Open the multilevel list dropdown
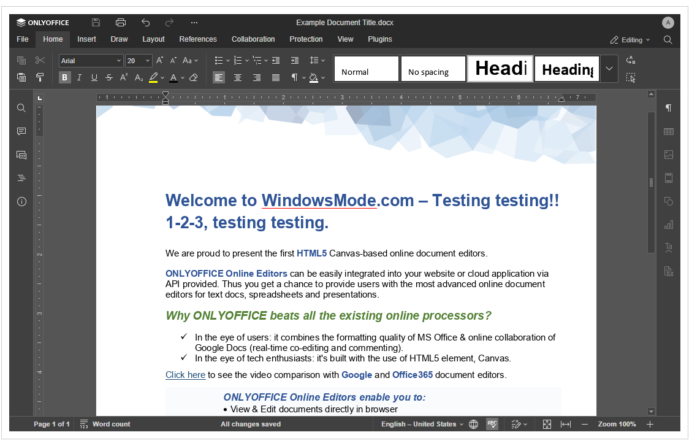 tap(266, 60)
